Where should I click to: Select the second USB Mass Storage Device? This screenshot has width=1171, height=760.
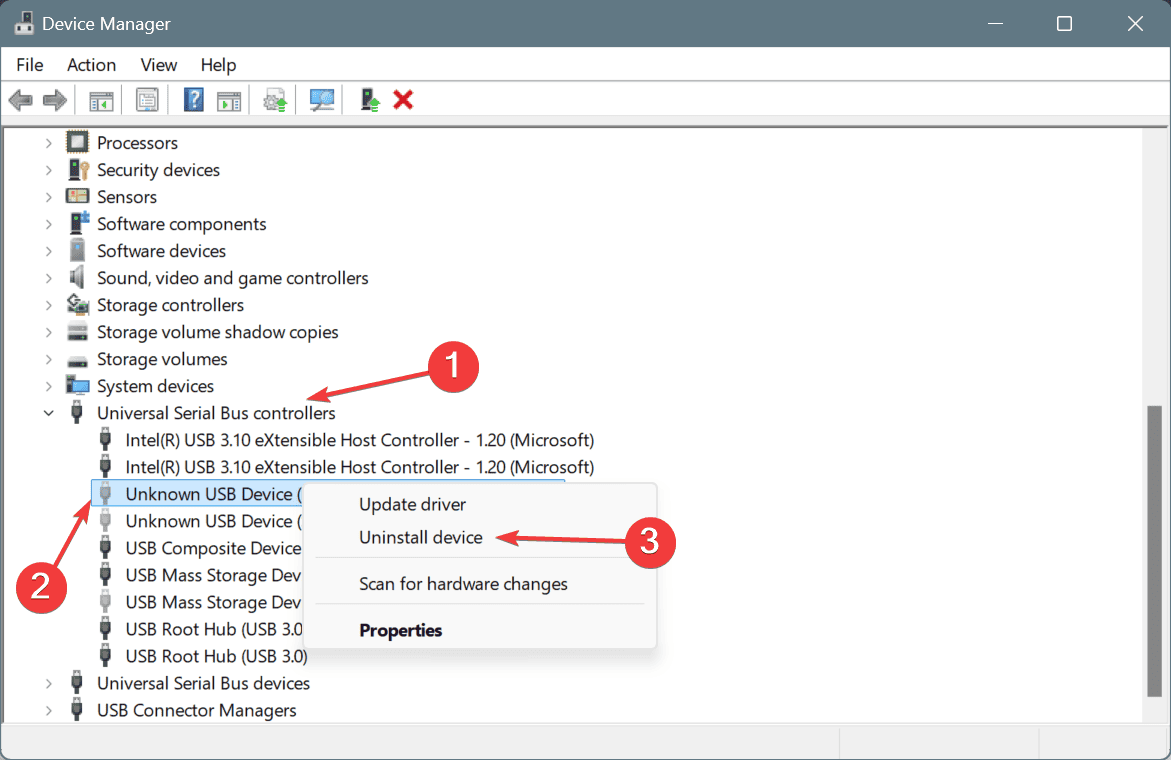coord(214,602)
